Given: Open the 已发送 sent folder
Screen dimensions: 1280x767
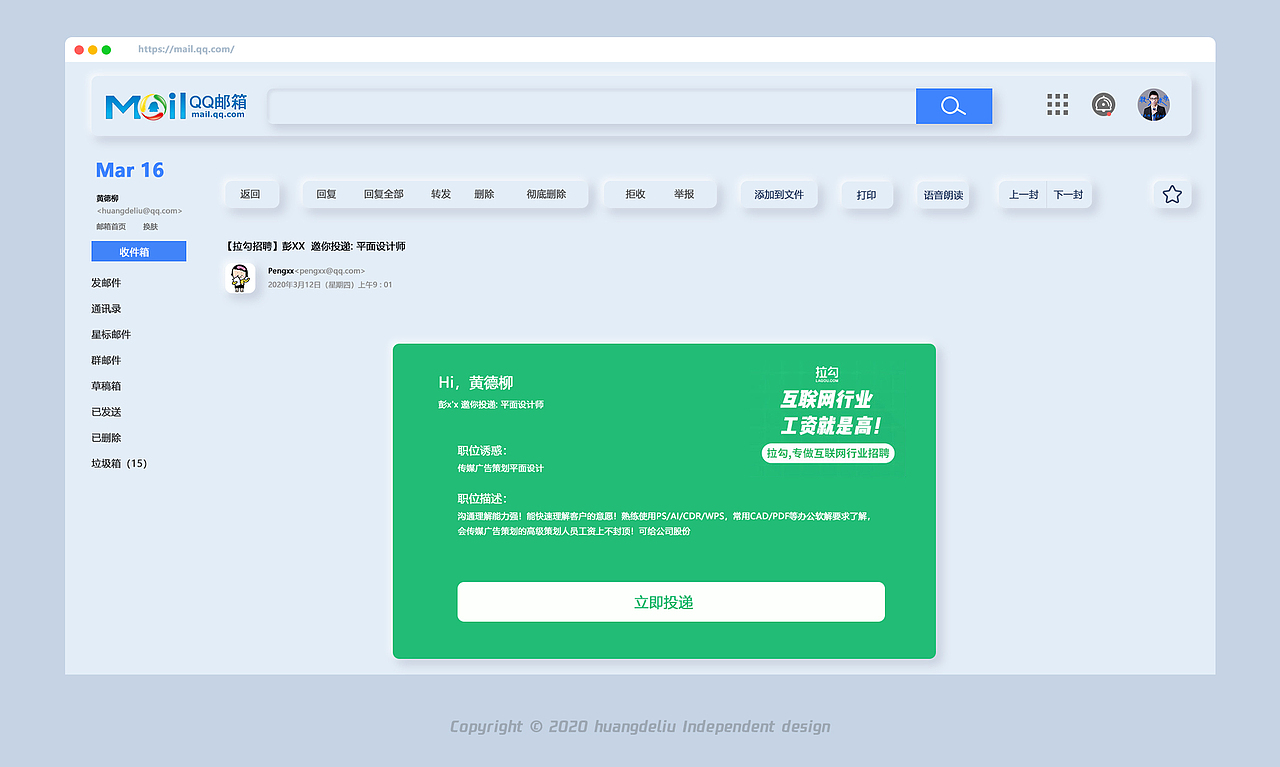Looking at the screenshot, I should (x=106, y=412).
